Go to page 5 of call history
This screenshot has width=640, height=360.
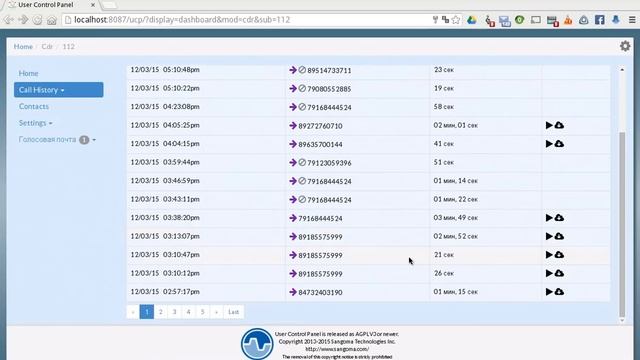tap(202, 312)
